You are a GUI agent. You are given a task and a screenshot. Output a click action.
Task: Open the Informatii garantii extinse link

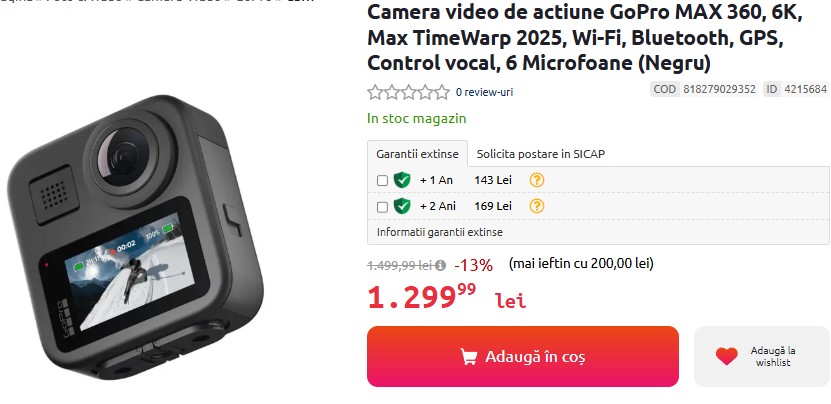coord(440,232)
